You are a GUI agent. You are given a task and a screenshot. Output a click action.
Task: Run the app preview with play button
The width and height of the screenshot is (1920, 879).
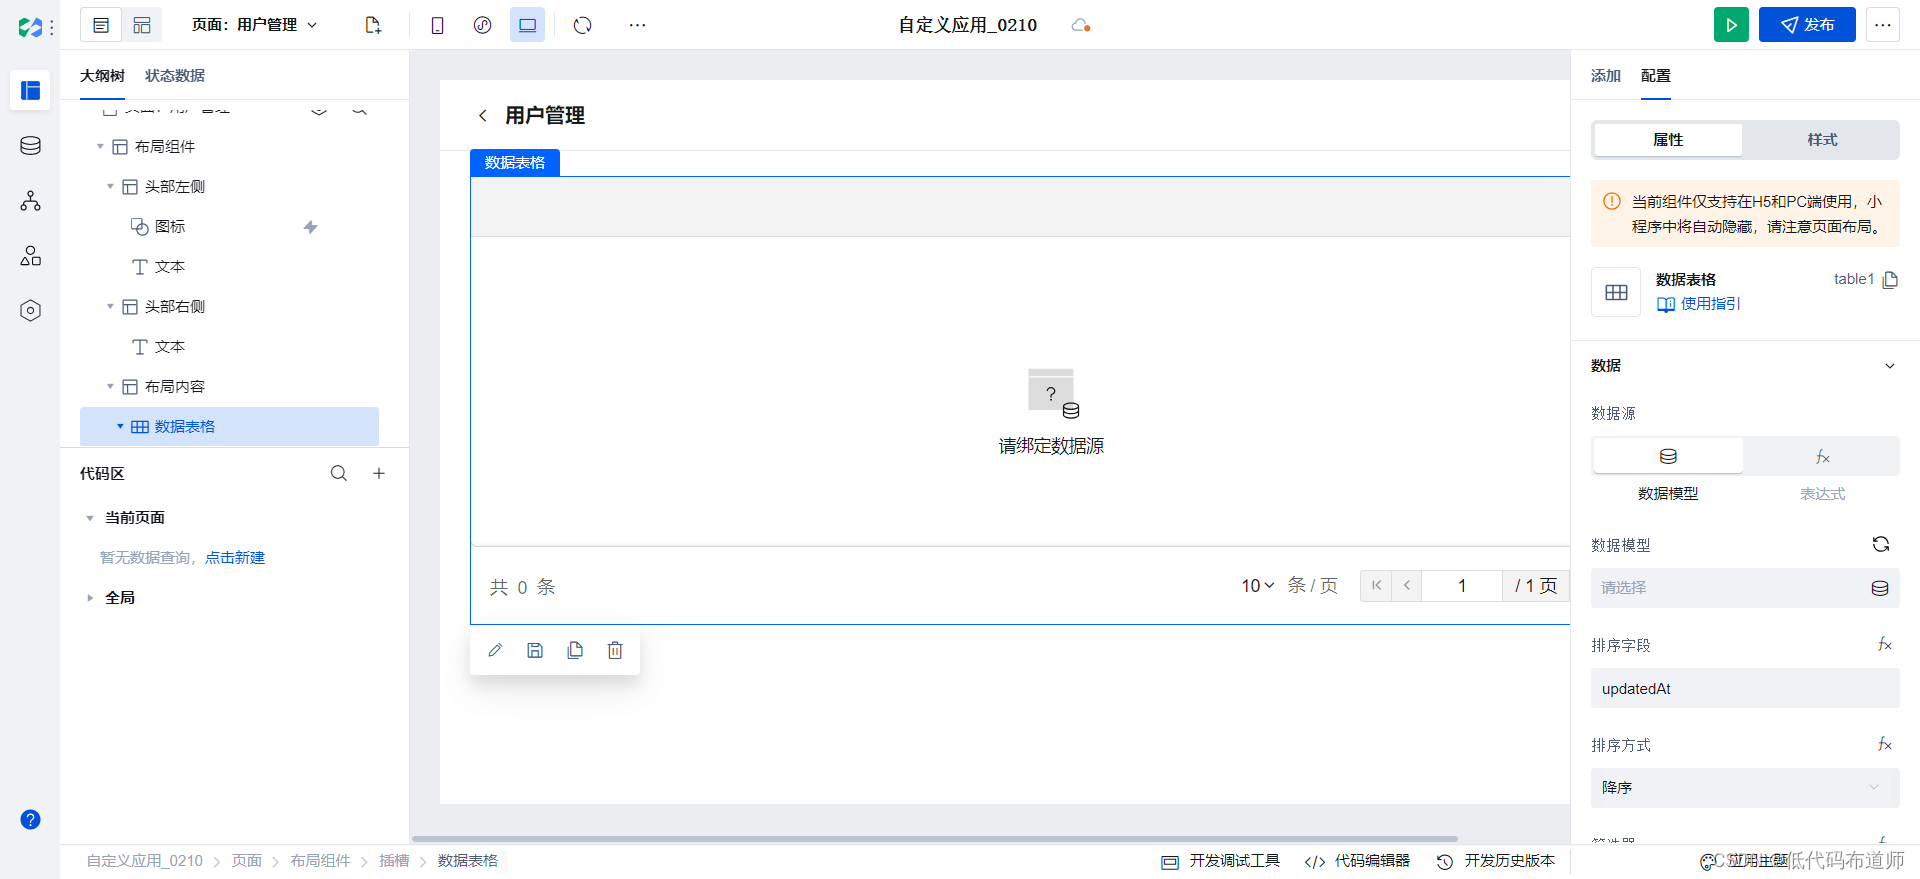(1731, 25)
